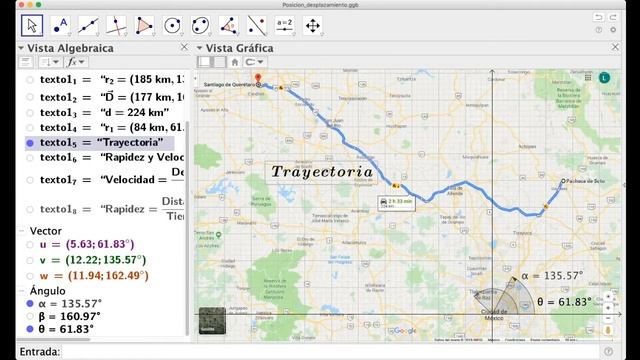640x360 pixels.
Task: Click the Trayectoria text label on map
Action: 322,172
